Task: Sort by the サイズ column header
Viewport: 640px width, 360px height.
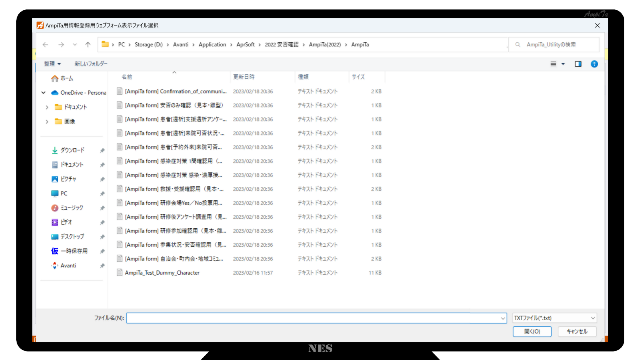Action: (358, 77)
